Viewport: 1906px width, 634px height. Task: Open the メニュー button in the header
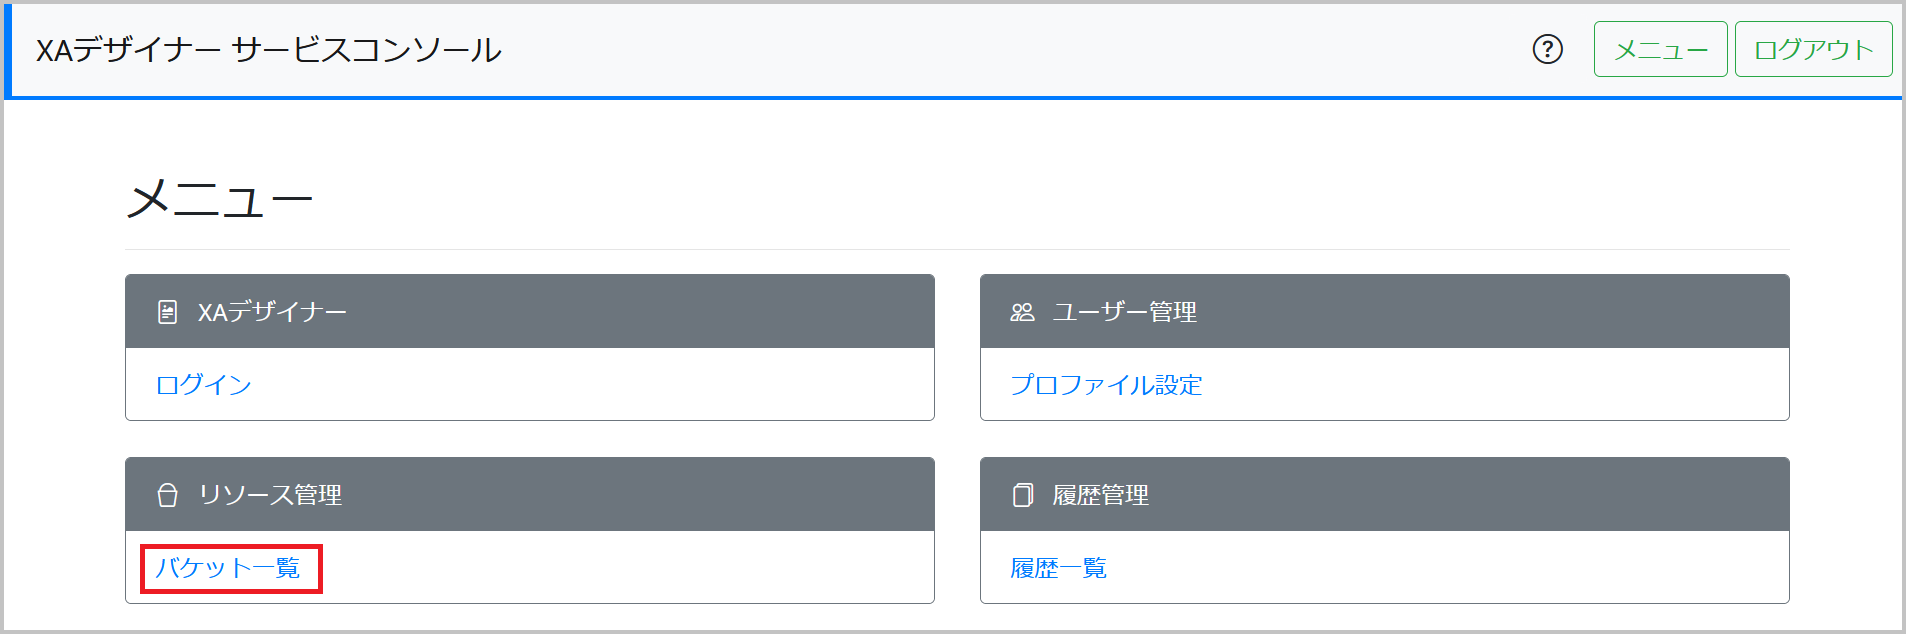point(1659,50)
